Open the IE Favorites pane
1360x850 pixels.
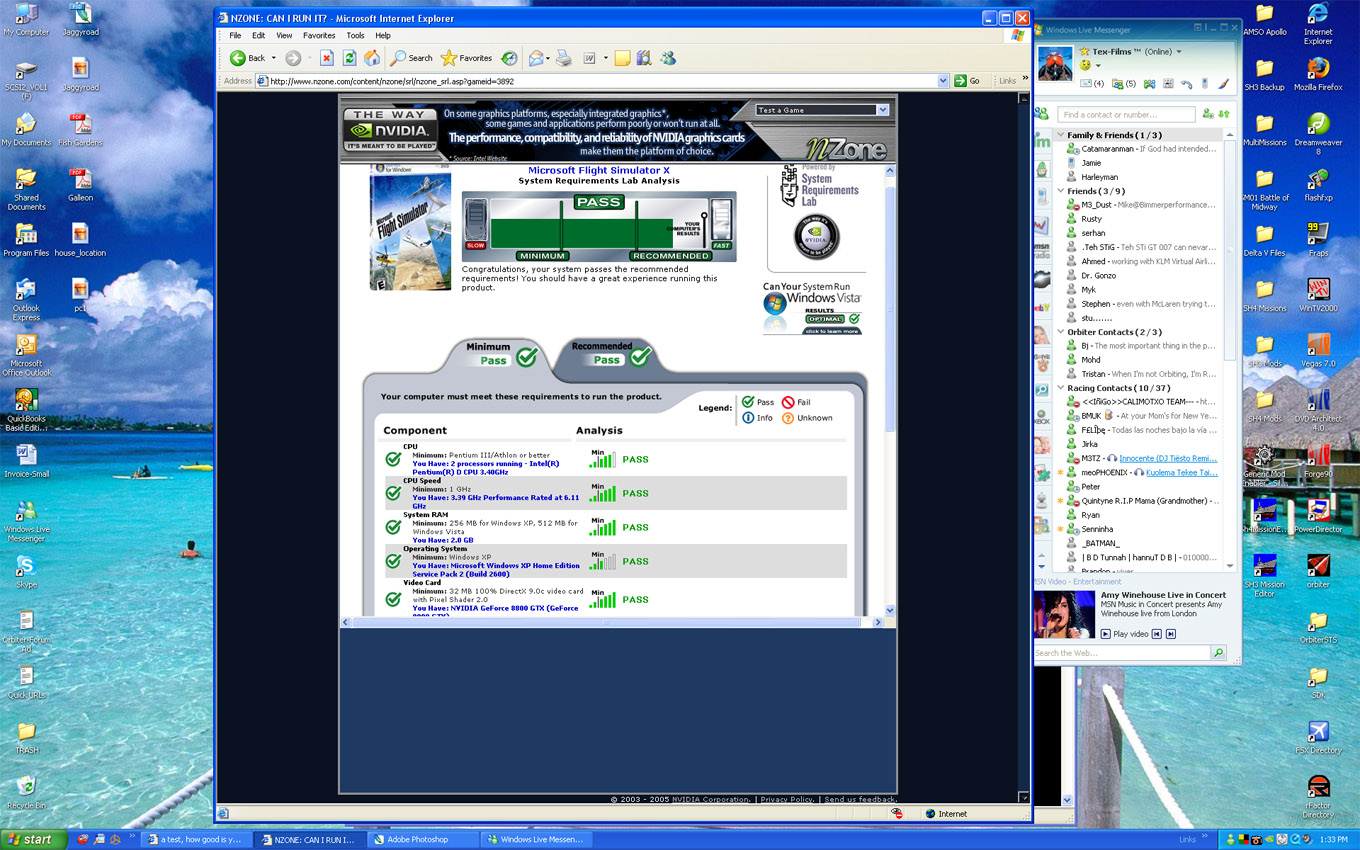point(467,58)
